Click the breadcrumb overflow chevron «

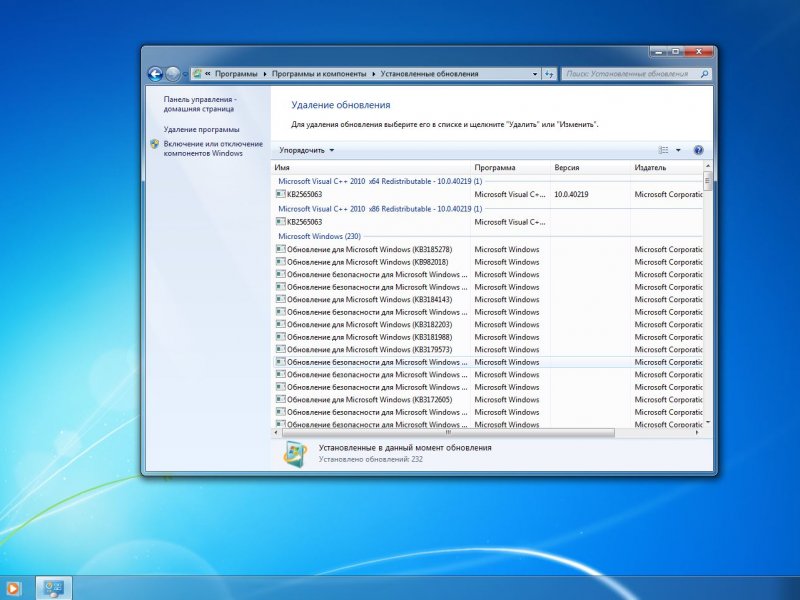point(208,74)
